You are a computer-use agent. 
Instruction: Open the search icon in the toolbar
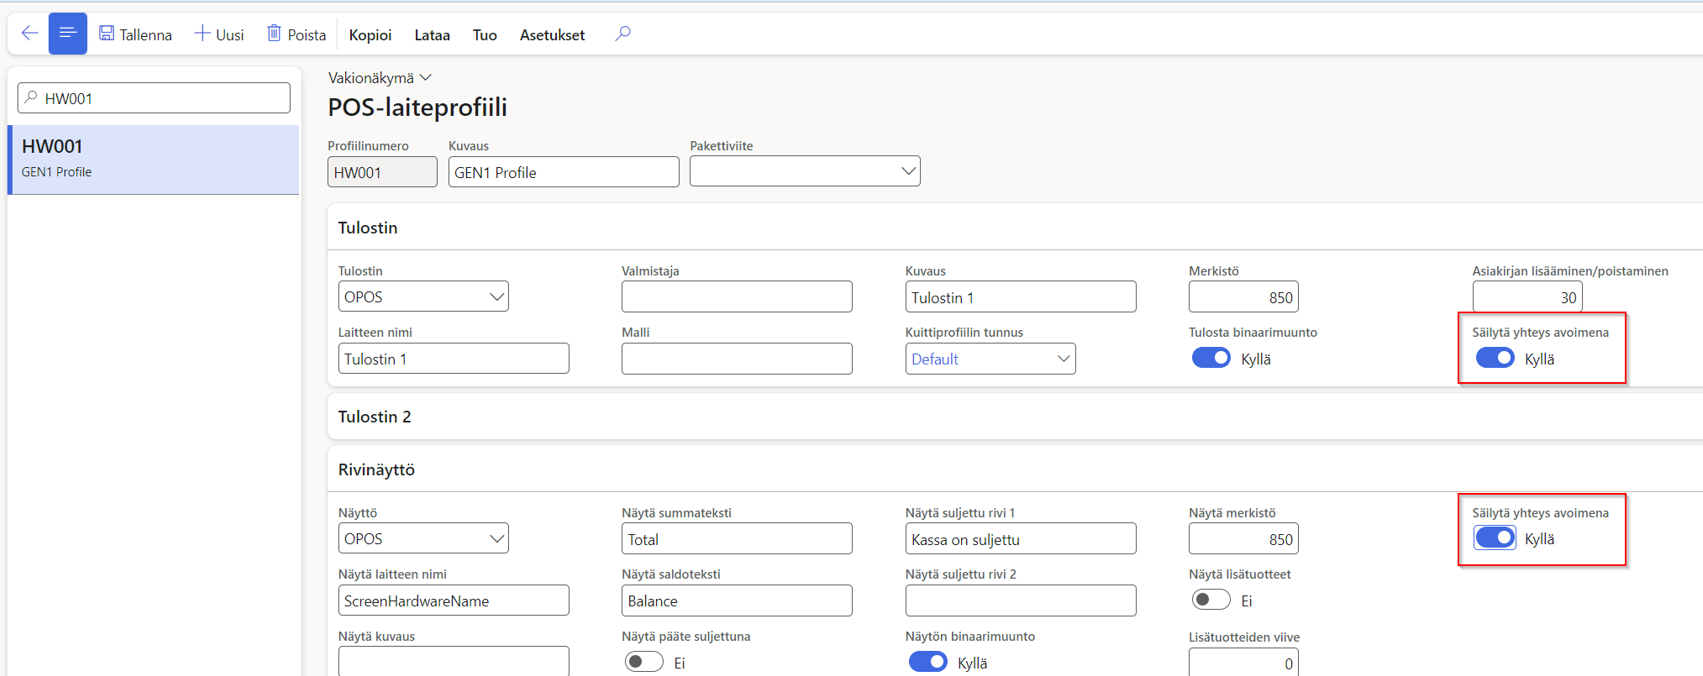tap(623, 34)
